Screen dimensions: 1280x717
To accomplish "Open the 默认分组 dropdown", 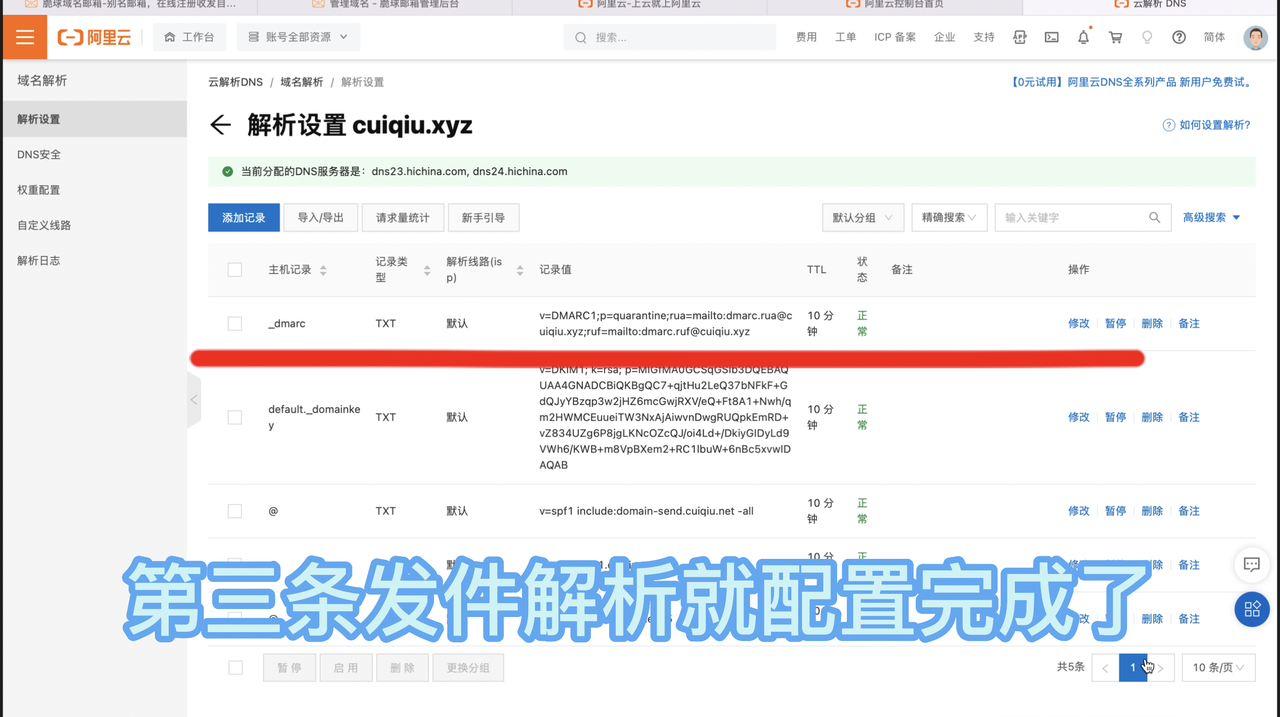I will pos(863,218).
